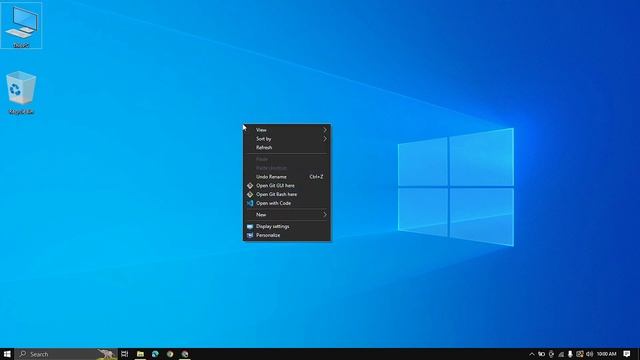Viewport: 640px width, 360px height.
Task: Open Display settings from context menu
Action: click(287, 227)
